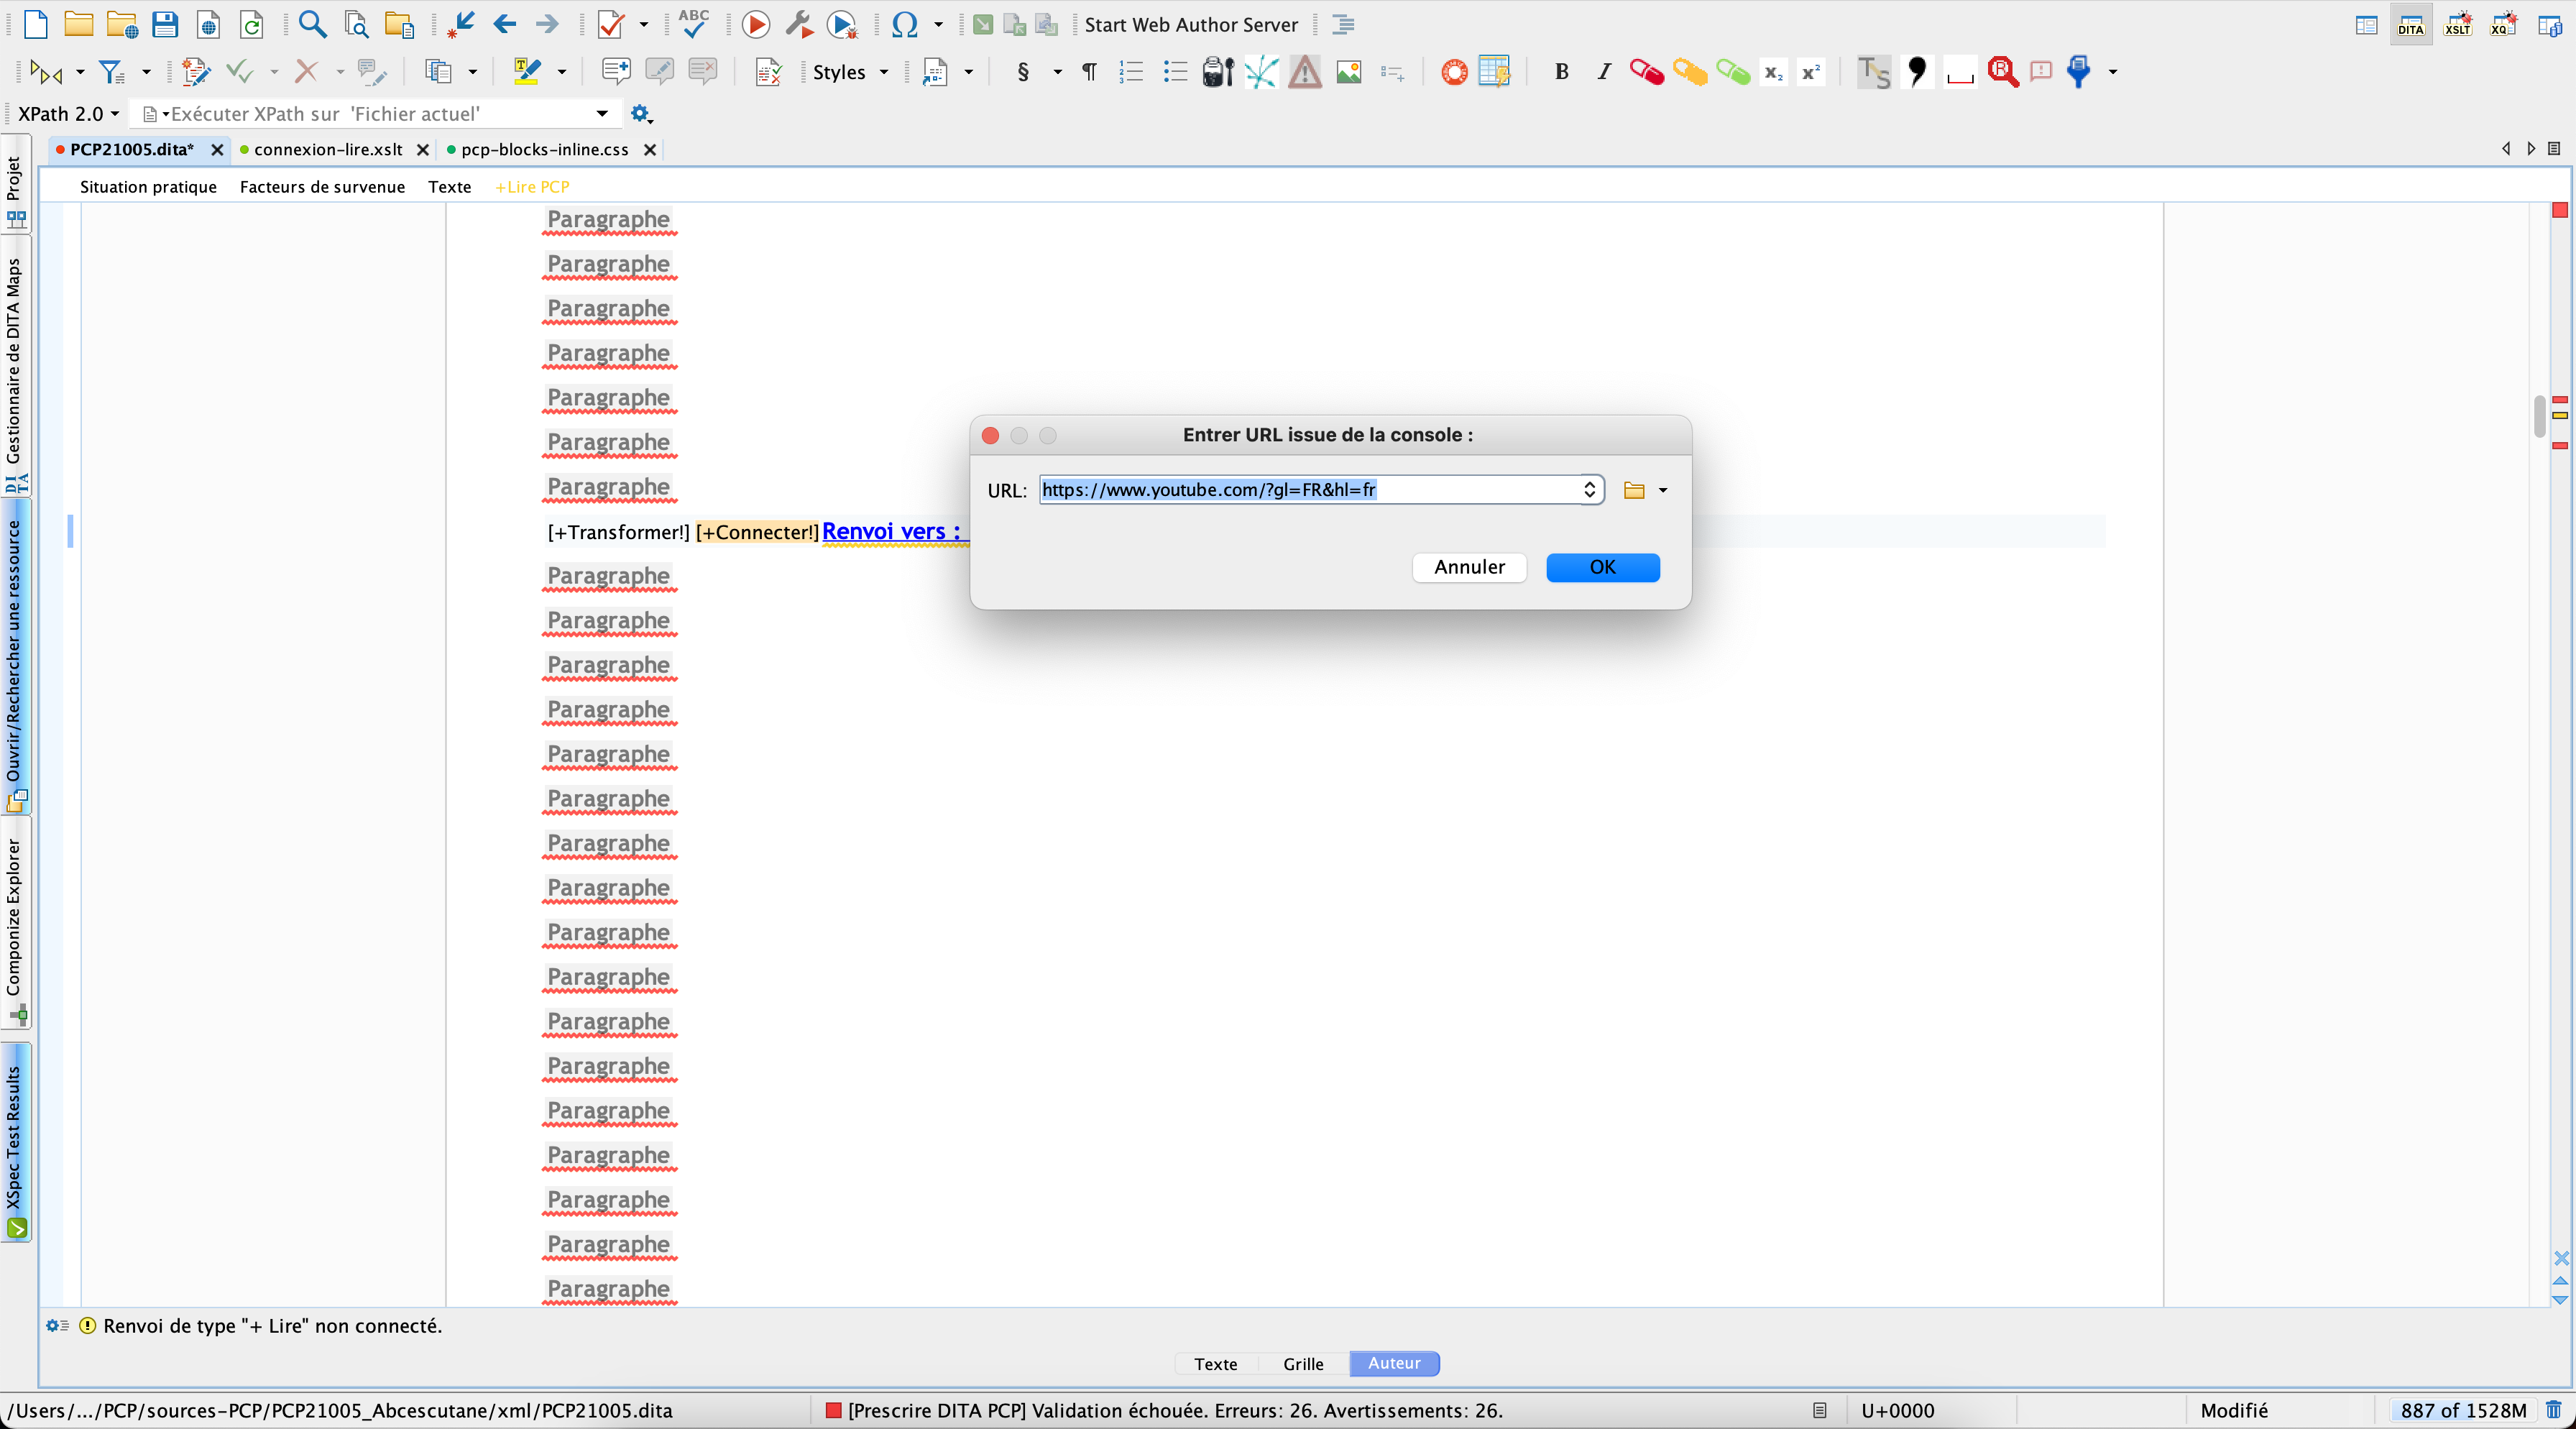This screenshot has height=1429, width=2576.
Task: Click the red R magnifier icon
Action: click(x=2002, y=71)
